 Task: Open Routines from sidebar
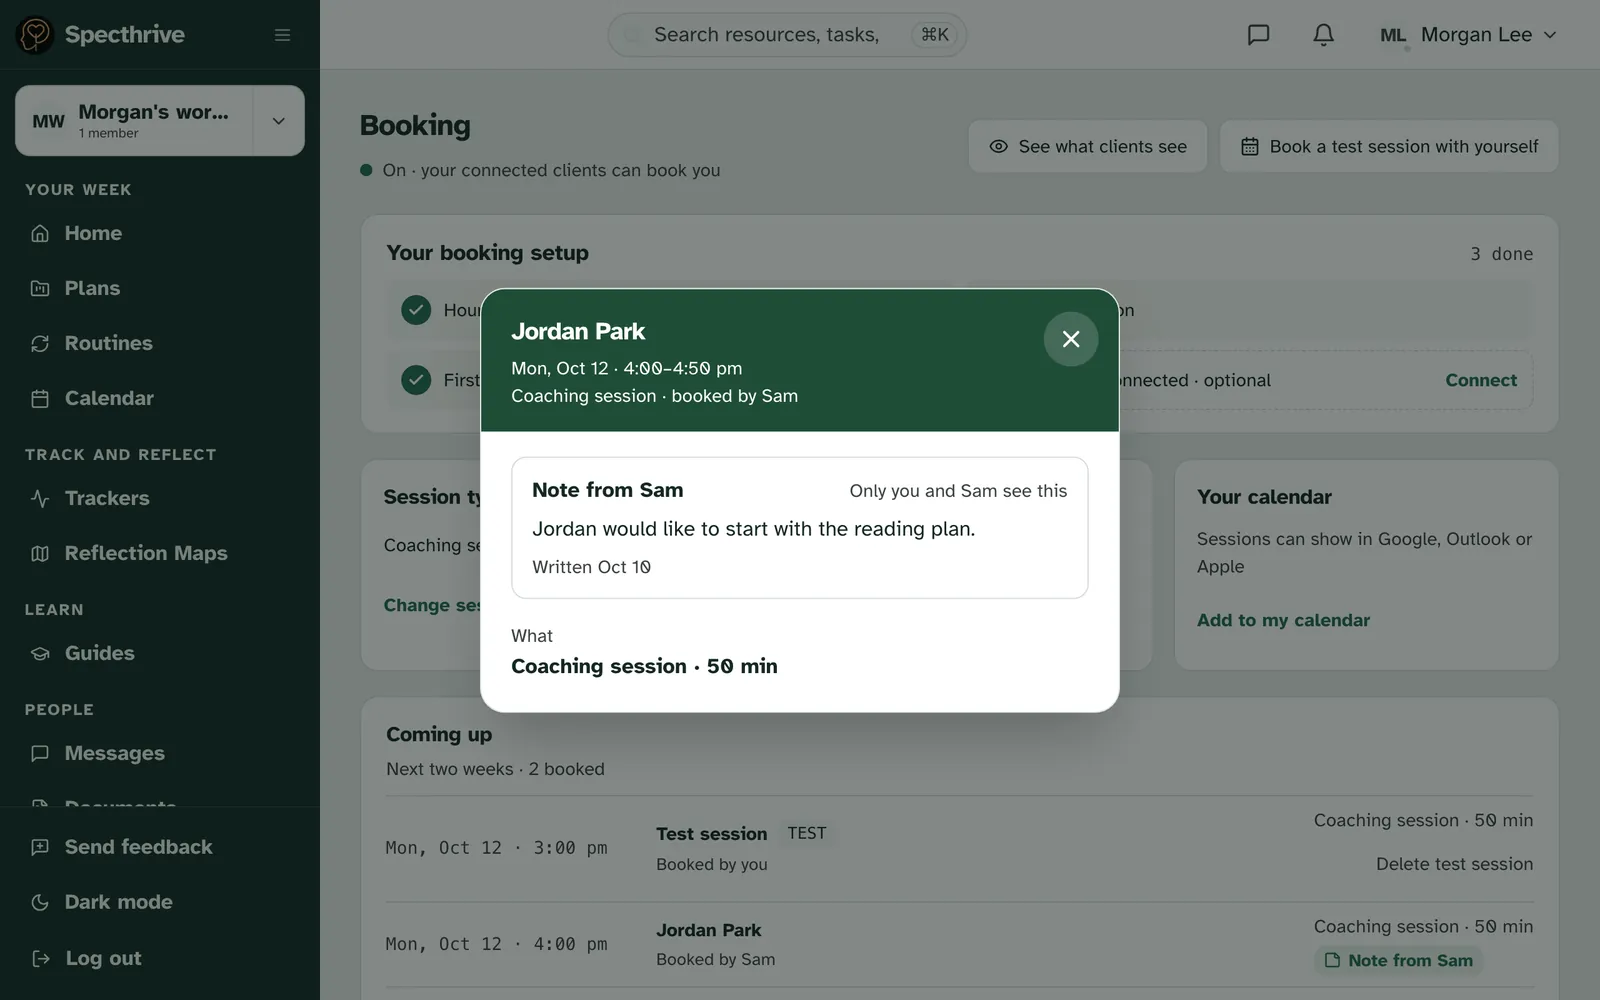click(160, 343)
